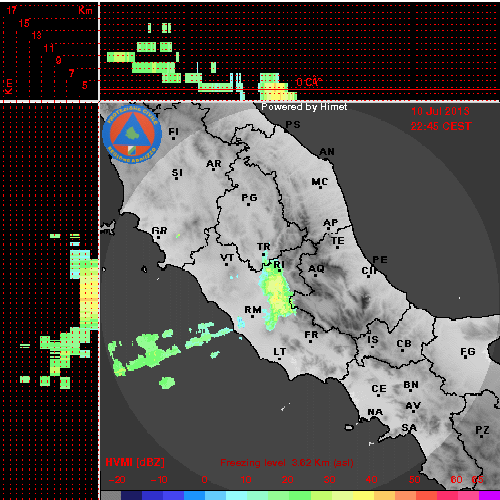Image resolution: width=500 pixels, height=500 pixels.
Task: Select the AR city label
Action: coord(214,164)
